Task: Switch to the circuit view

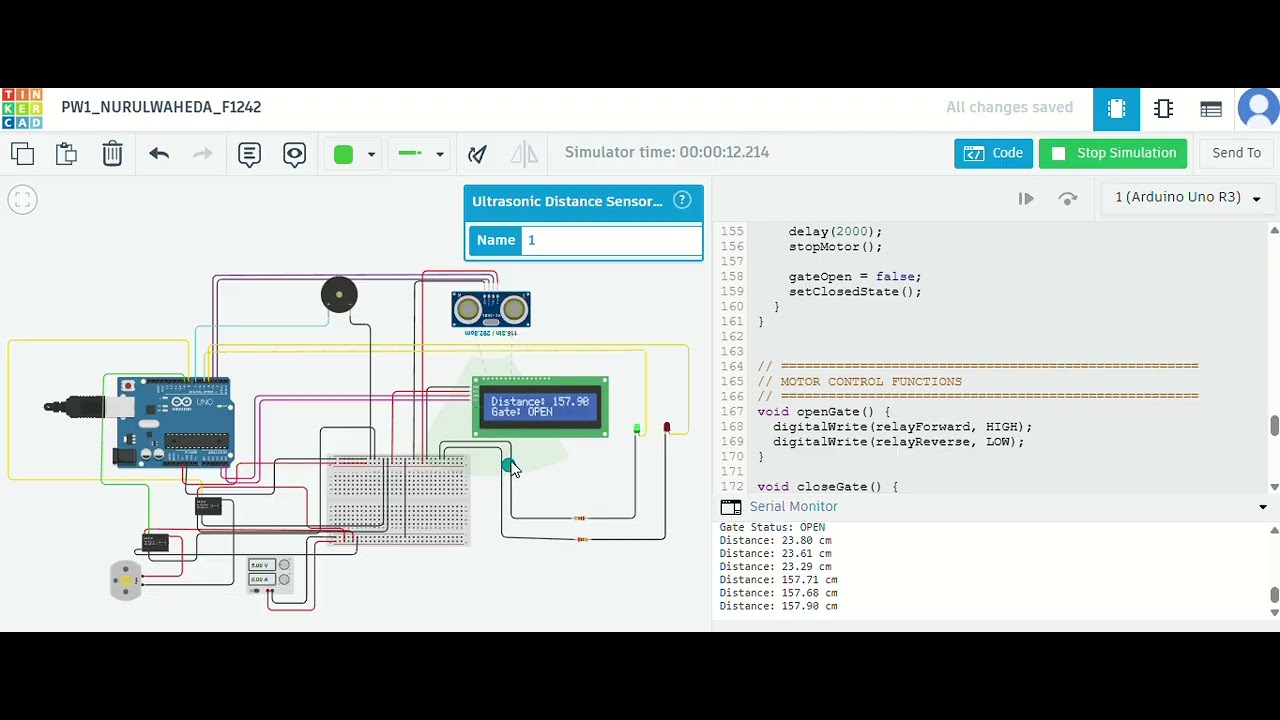Action: click(1116, 109)
